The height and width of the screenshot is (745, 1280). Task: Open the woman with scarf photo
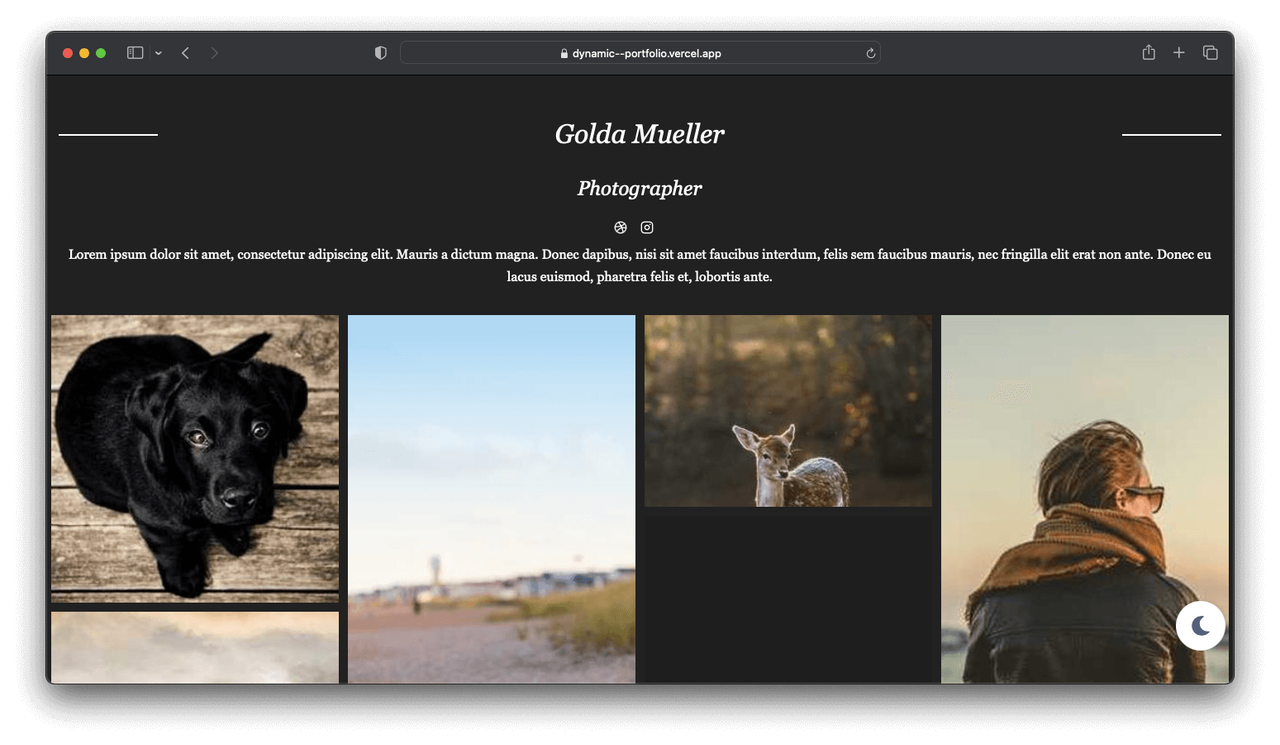[1085, 499]
